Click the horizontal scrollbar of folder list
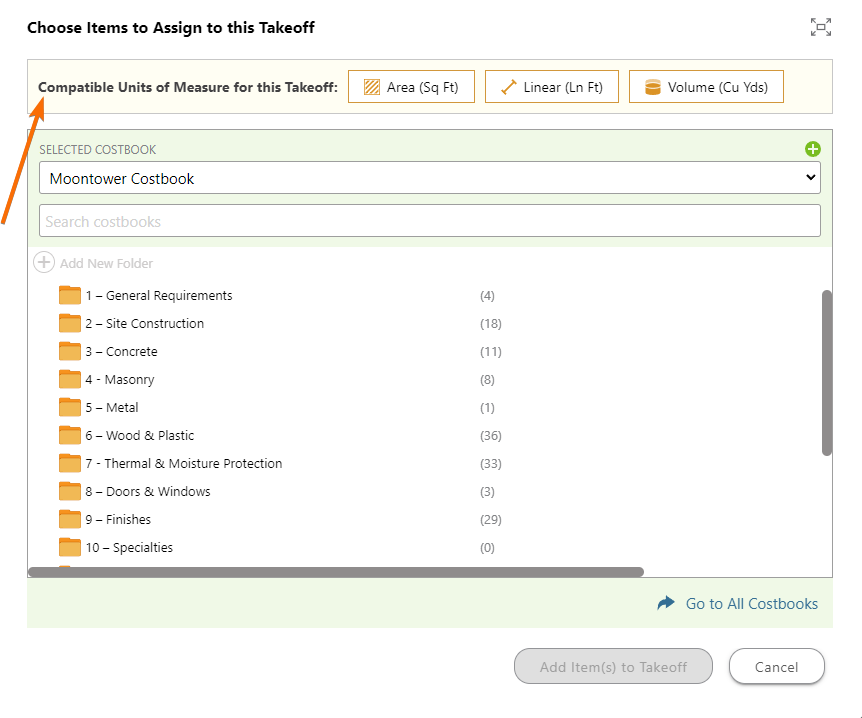Viewport: 862px width, 718px height. point(336,572)
